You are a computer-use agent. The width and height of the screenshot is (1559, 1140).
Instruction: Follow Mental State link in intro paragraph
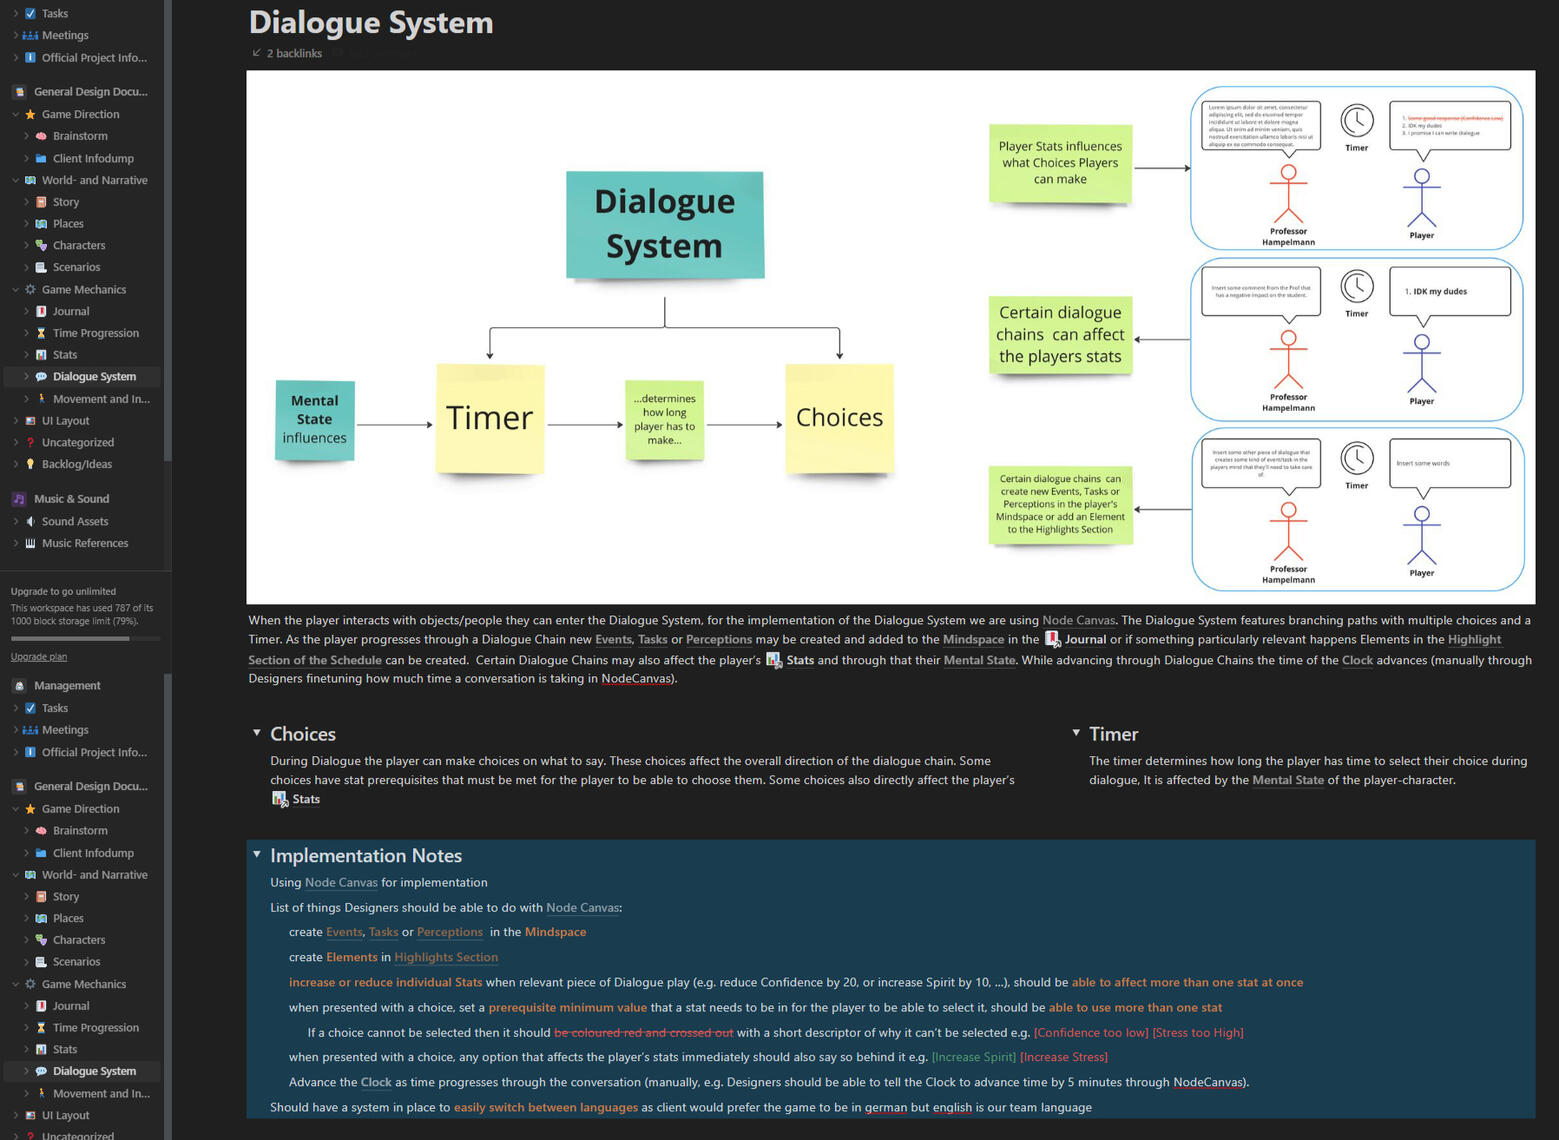click(979, 660)
